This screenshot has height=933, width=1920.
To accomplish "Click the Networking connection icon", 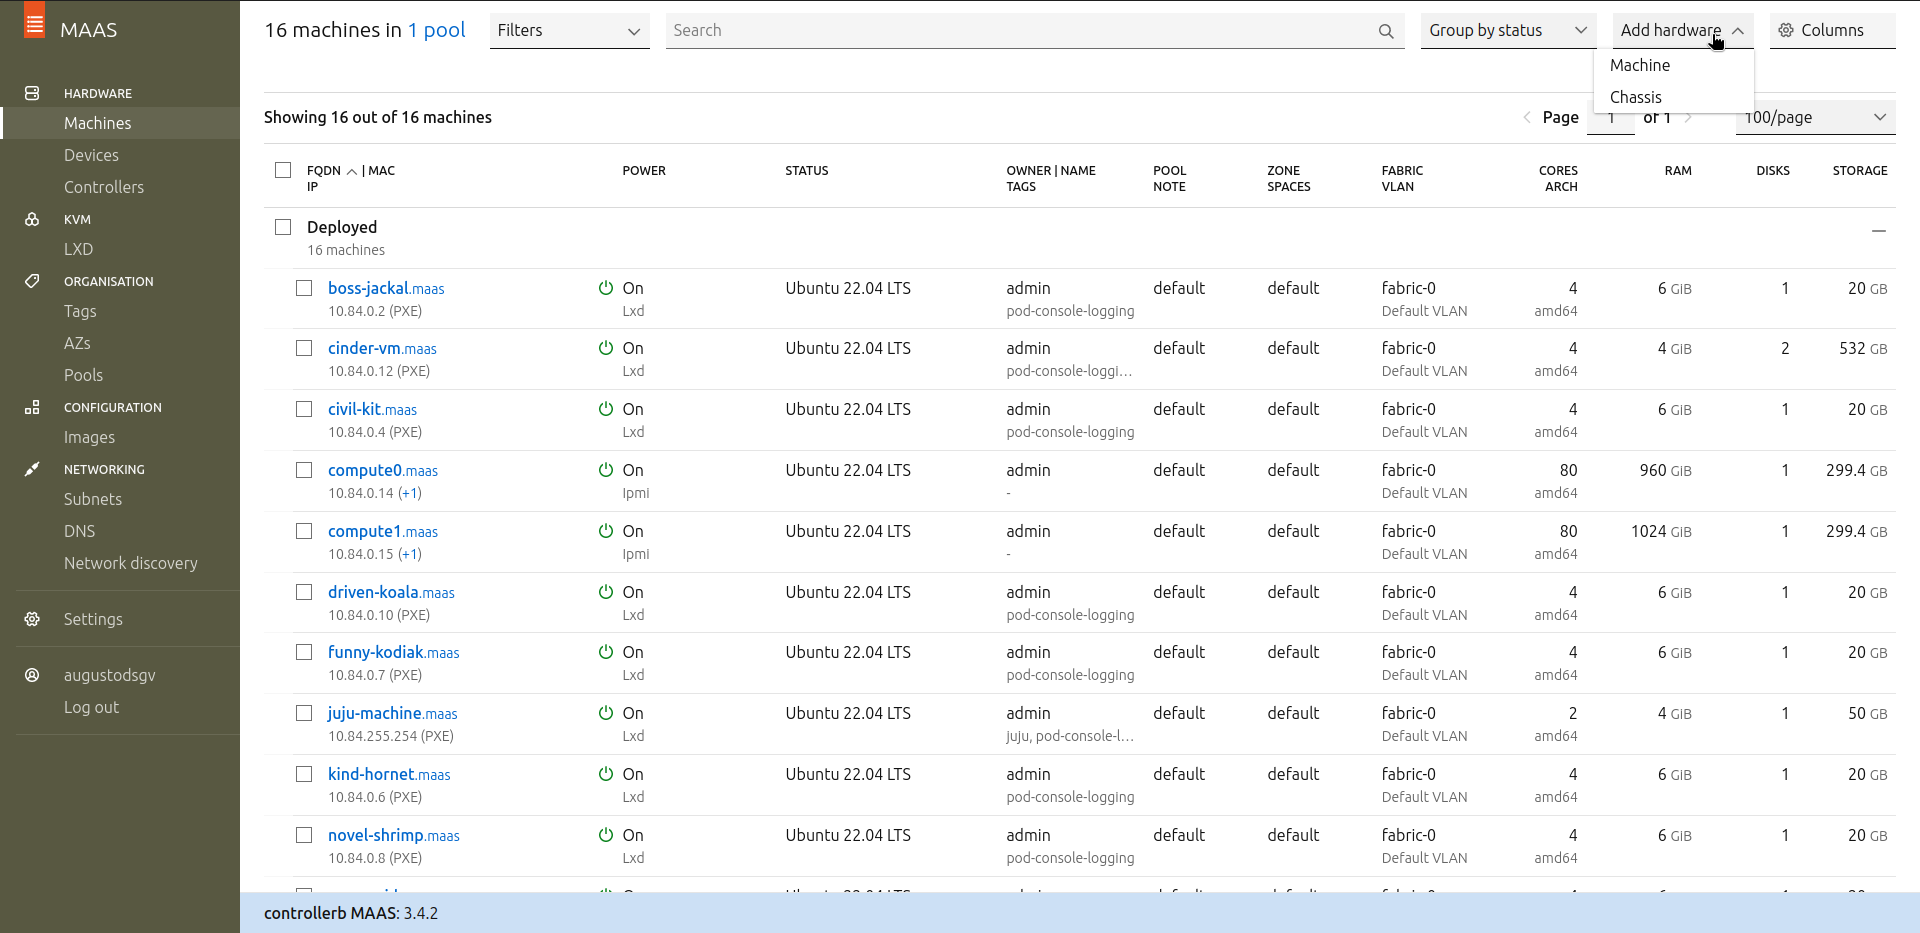I will click(32, 469).
